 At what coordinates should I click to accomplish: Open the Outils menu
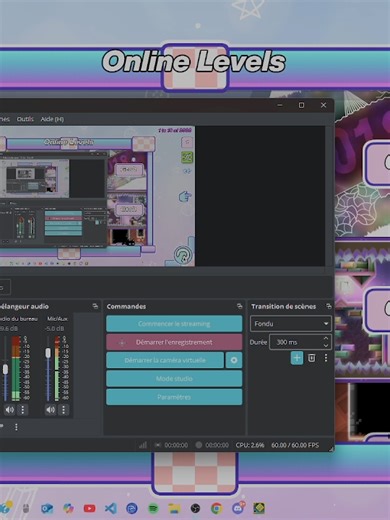click(x=25, y=119)
